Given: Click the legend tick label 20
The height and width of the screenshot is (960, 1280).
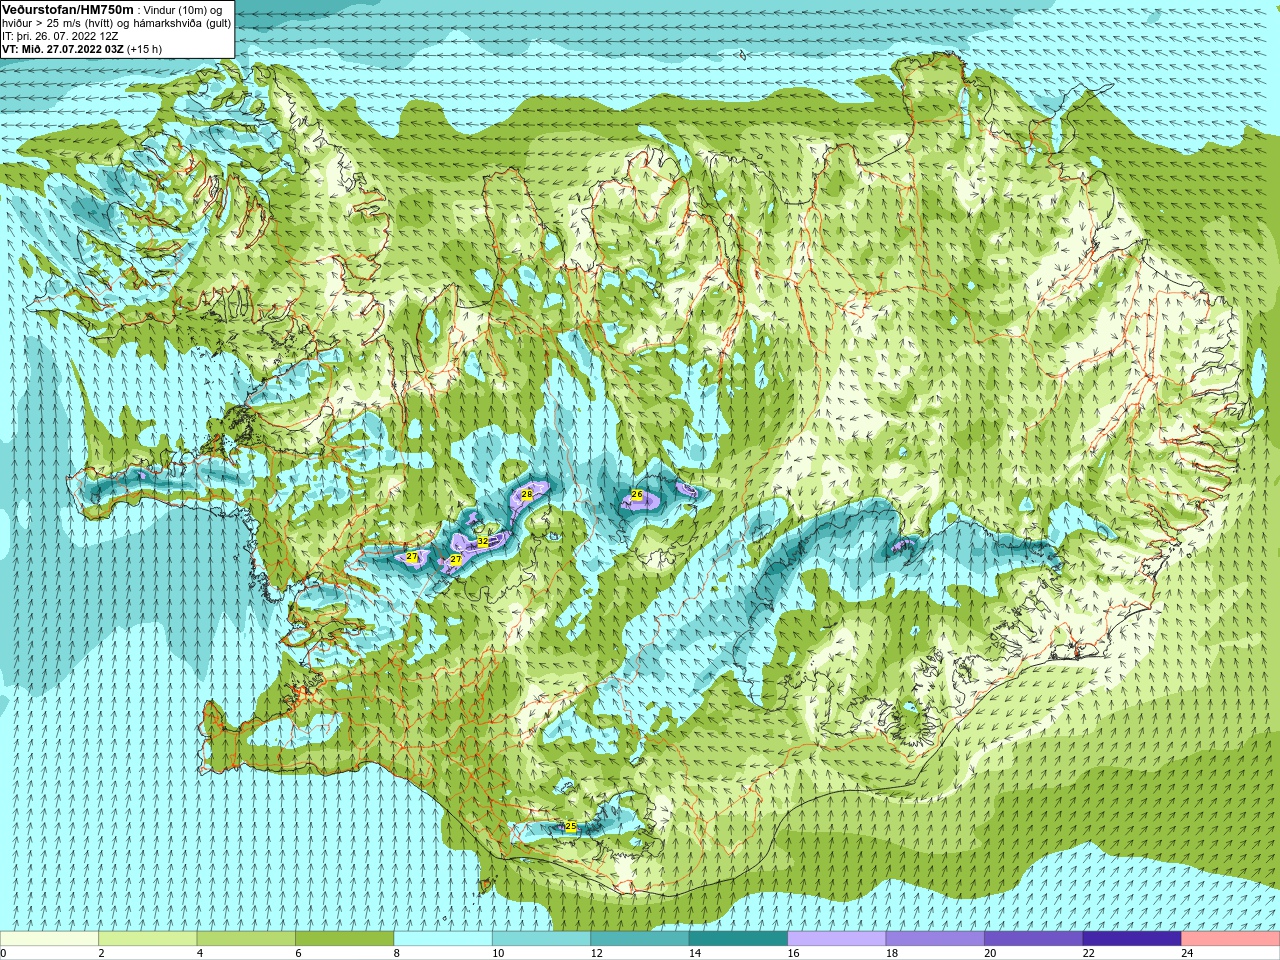Looking at the screenshot, I should click(x=991, y=953).
